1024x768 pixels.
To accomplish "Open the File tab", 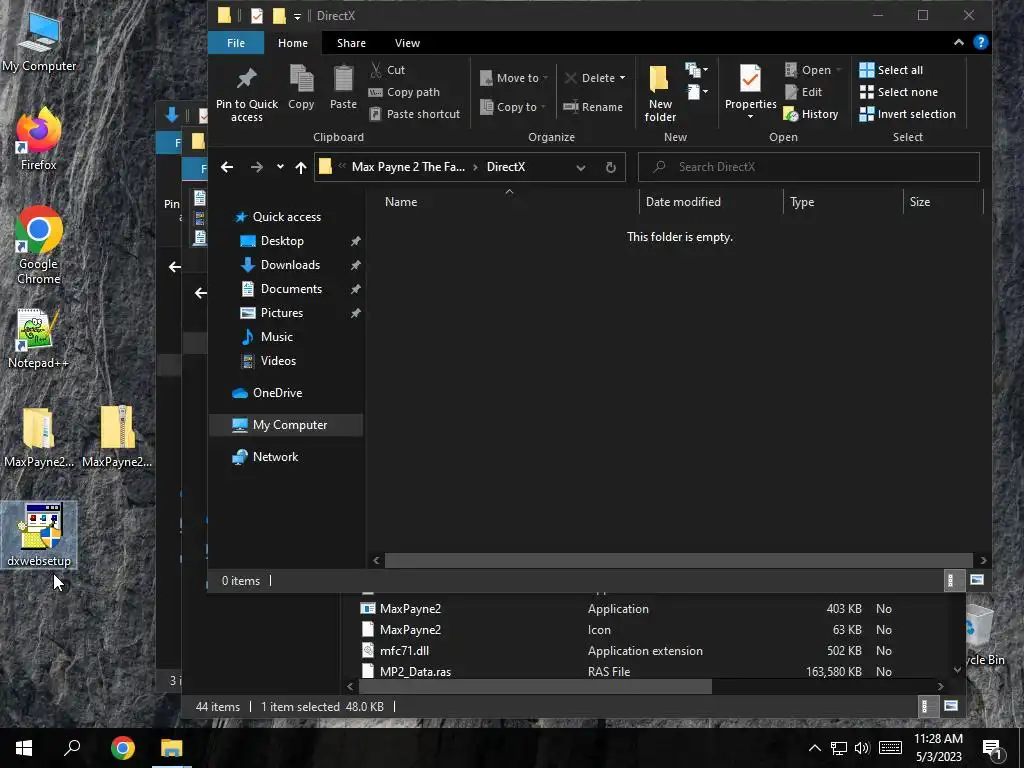I will point(236,43).
